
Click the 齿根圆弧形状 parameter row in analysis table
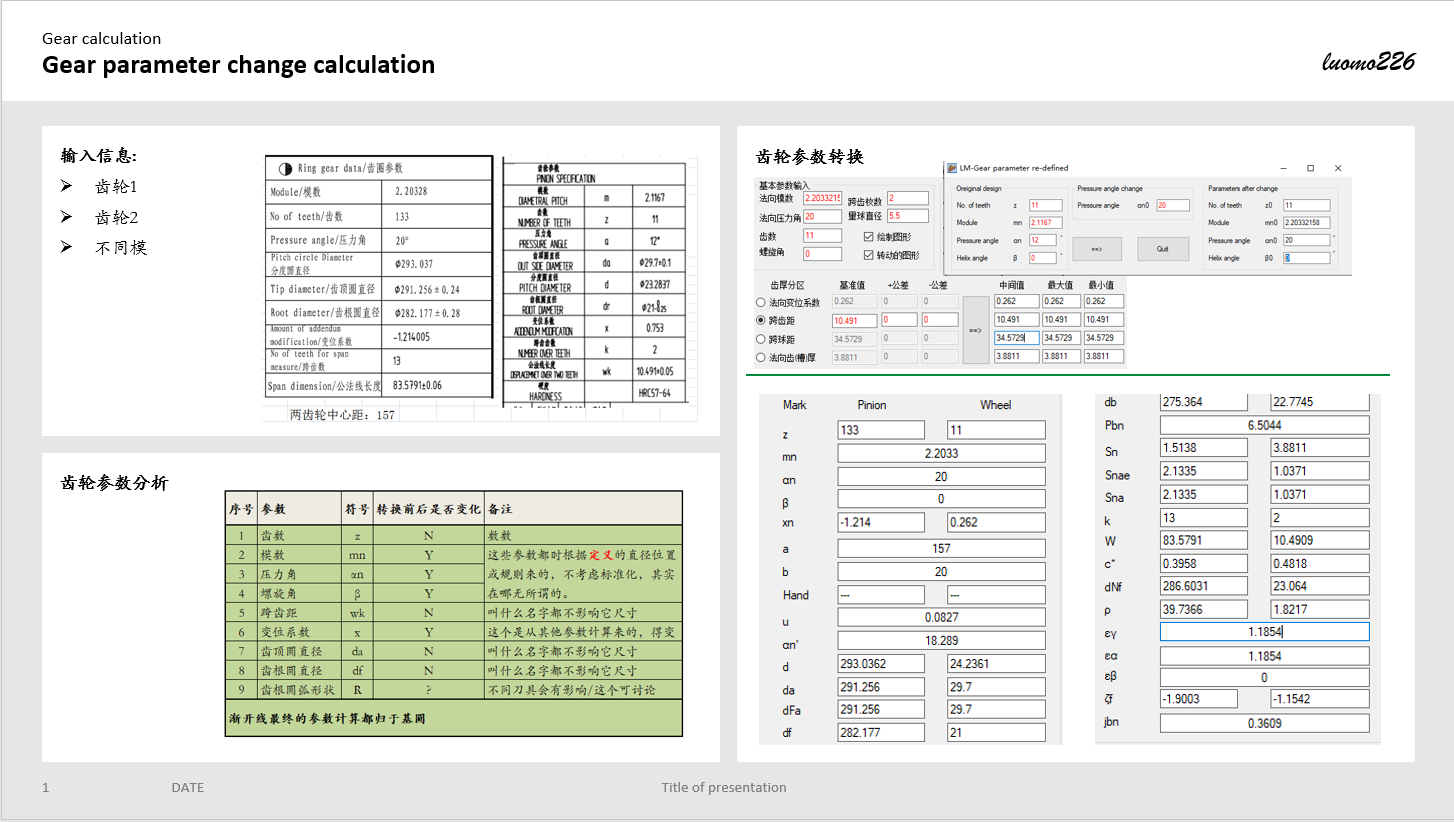pyautogui.click(x=454, y=690)
